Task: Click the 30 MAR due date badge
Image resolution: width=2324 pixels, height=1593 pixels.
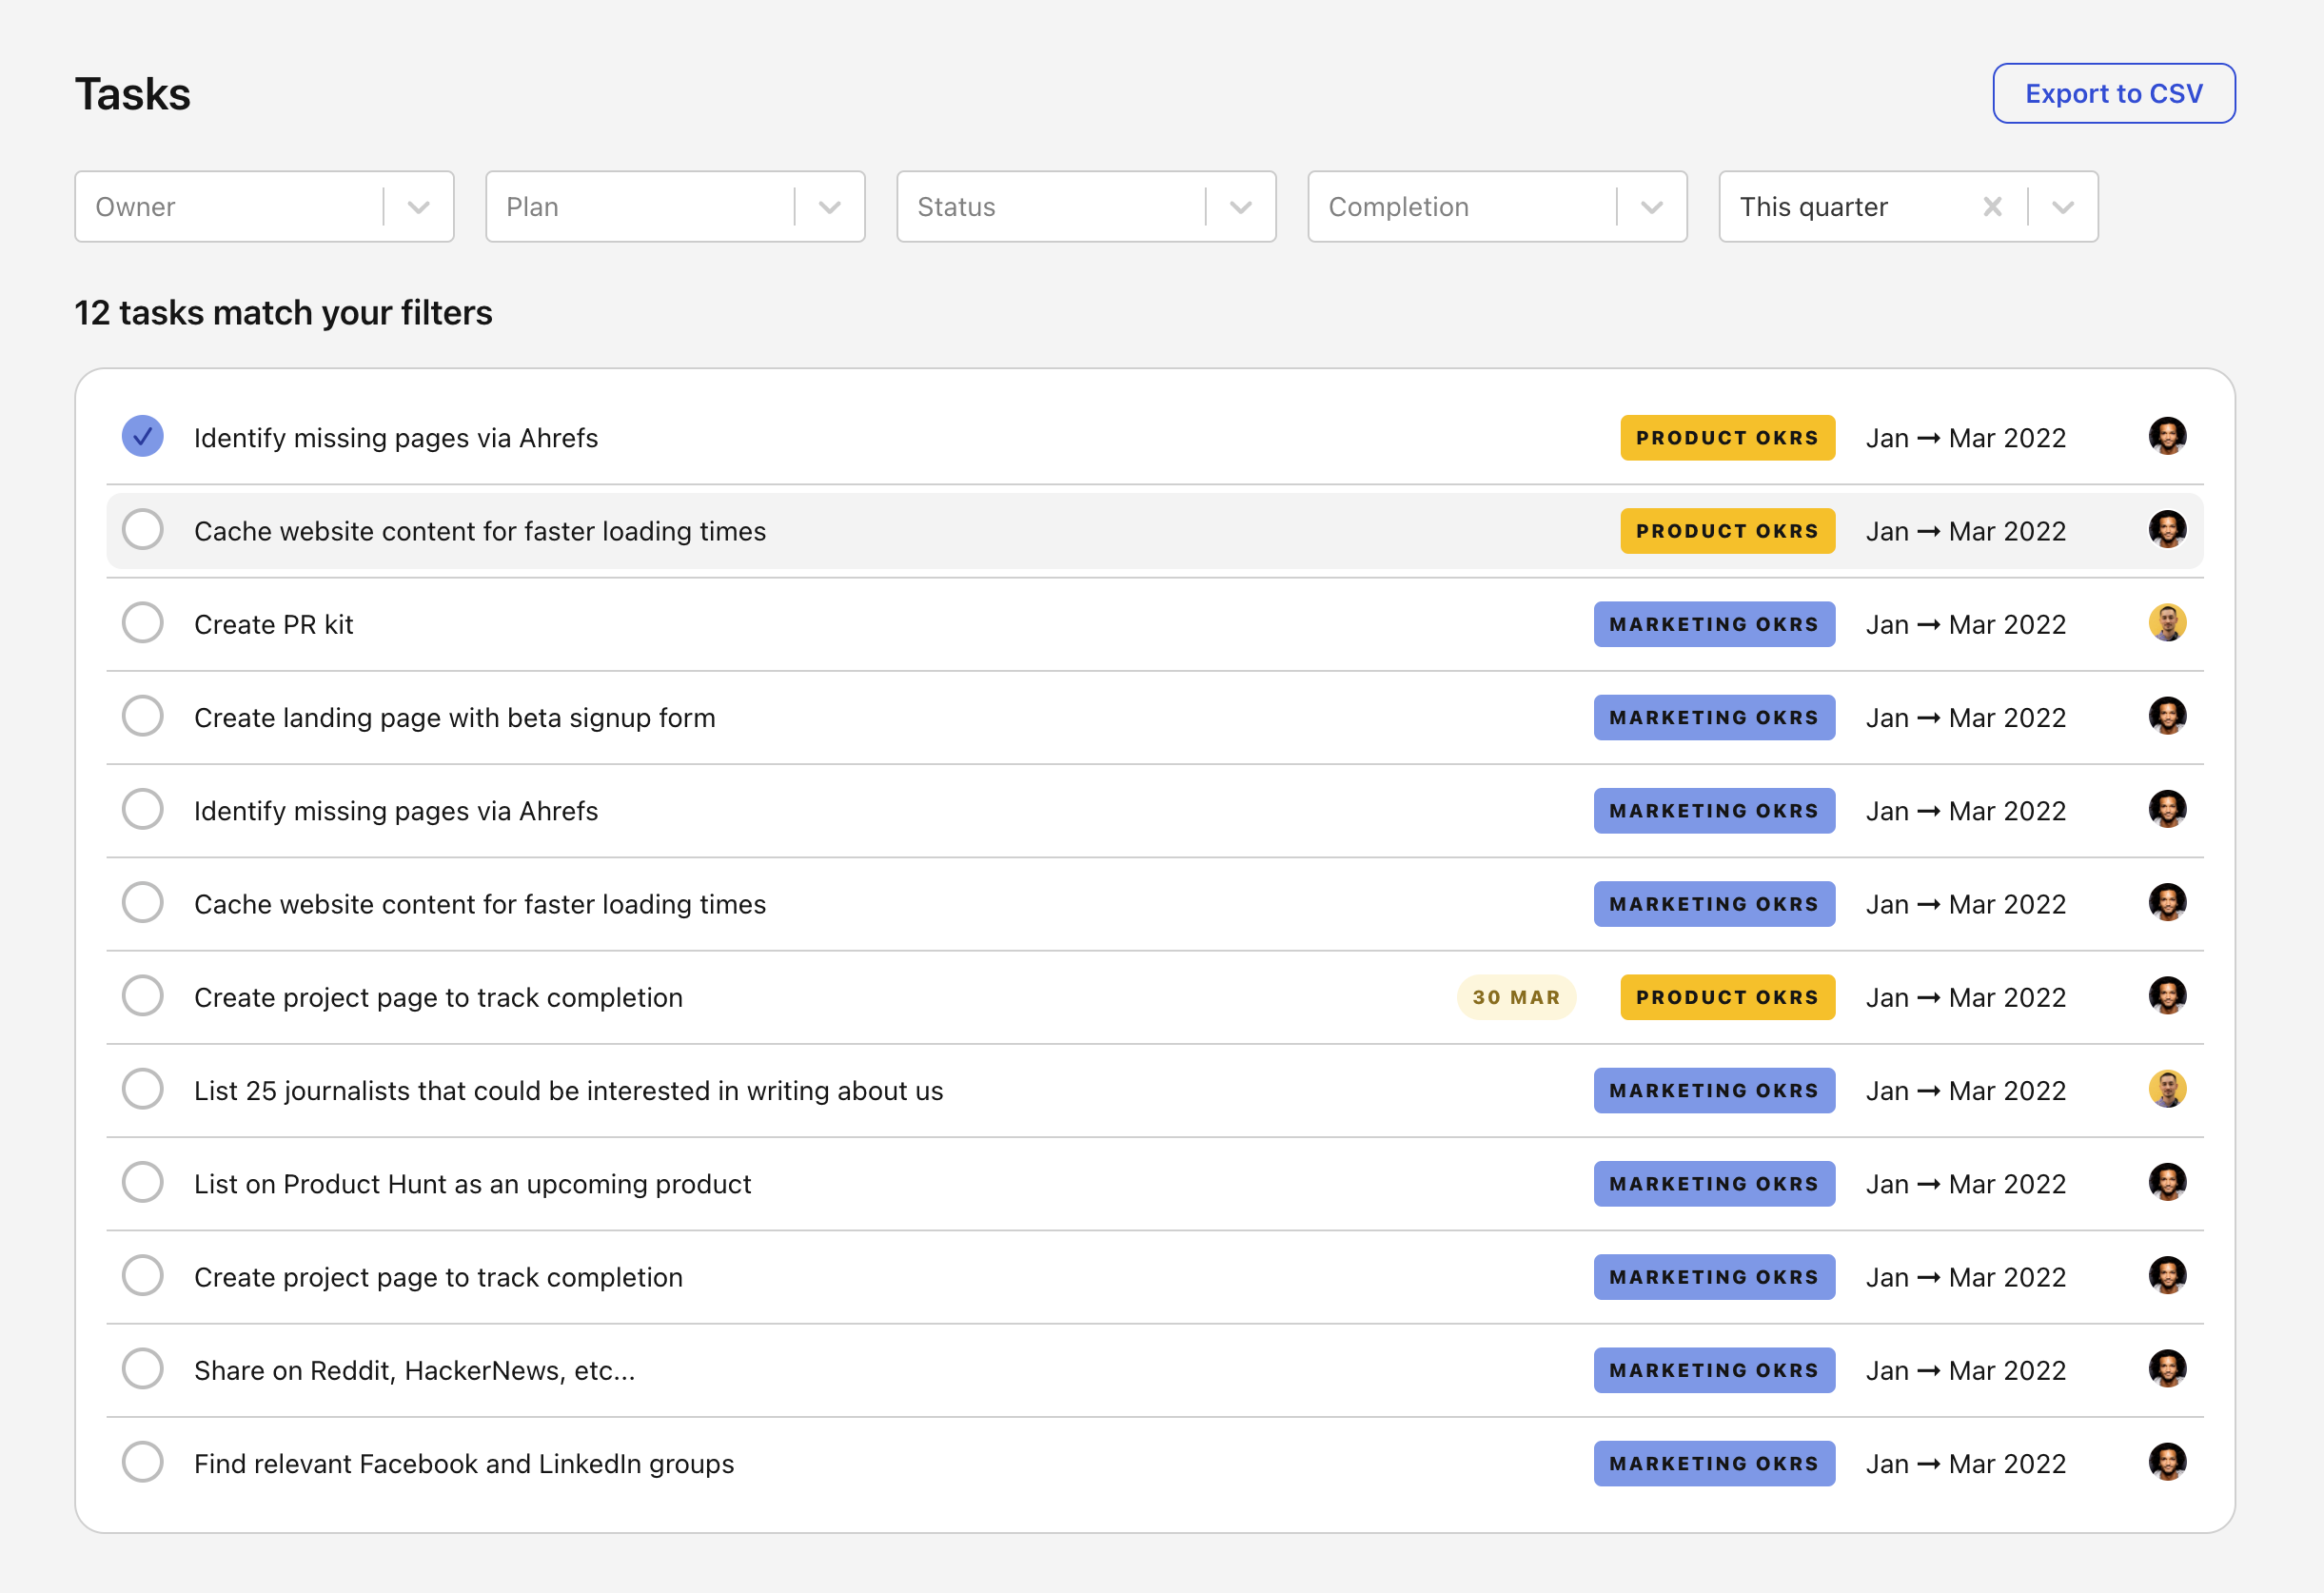Action: [1516, 997]
